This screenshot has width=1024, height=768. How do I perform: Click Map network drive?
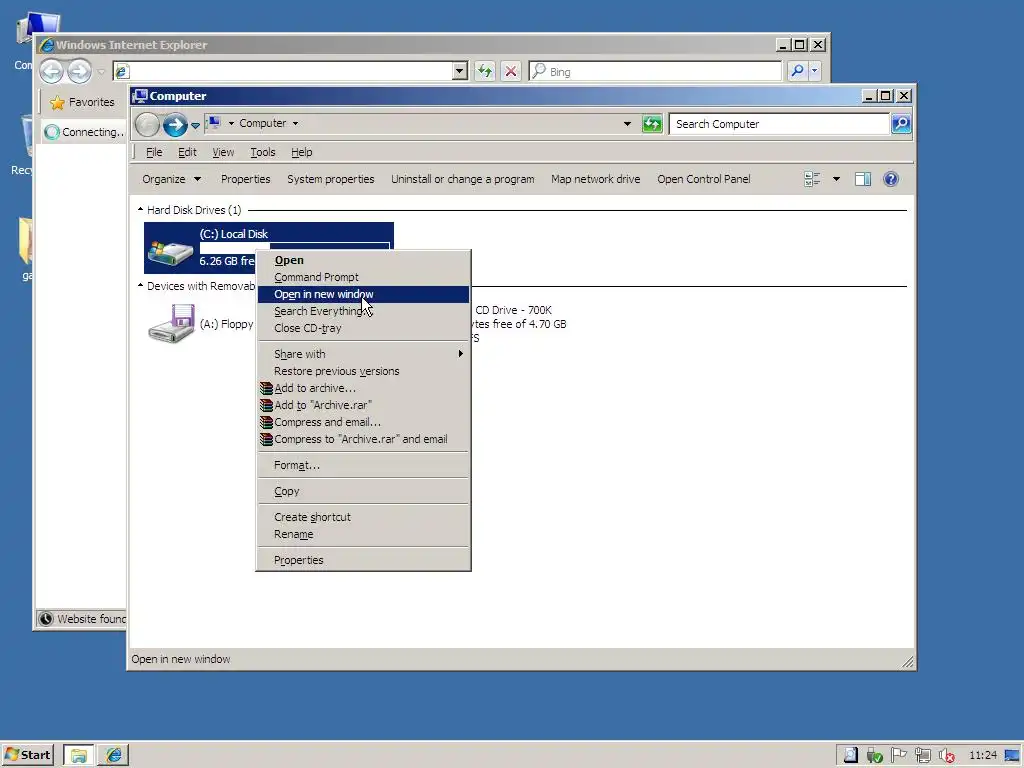[x=596, y=179]
